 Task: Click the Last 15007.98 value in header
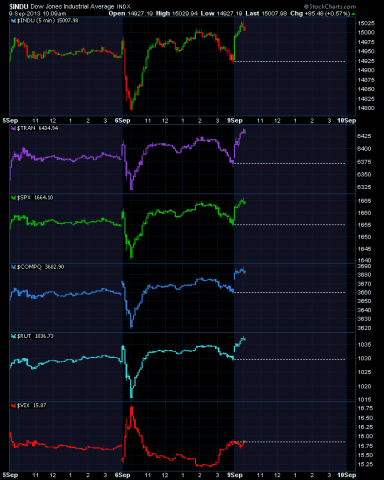pos(266,14)
